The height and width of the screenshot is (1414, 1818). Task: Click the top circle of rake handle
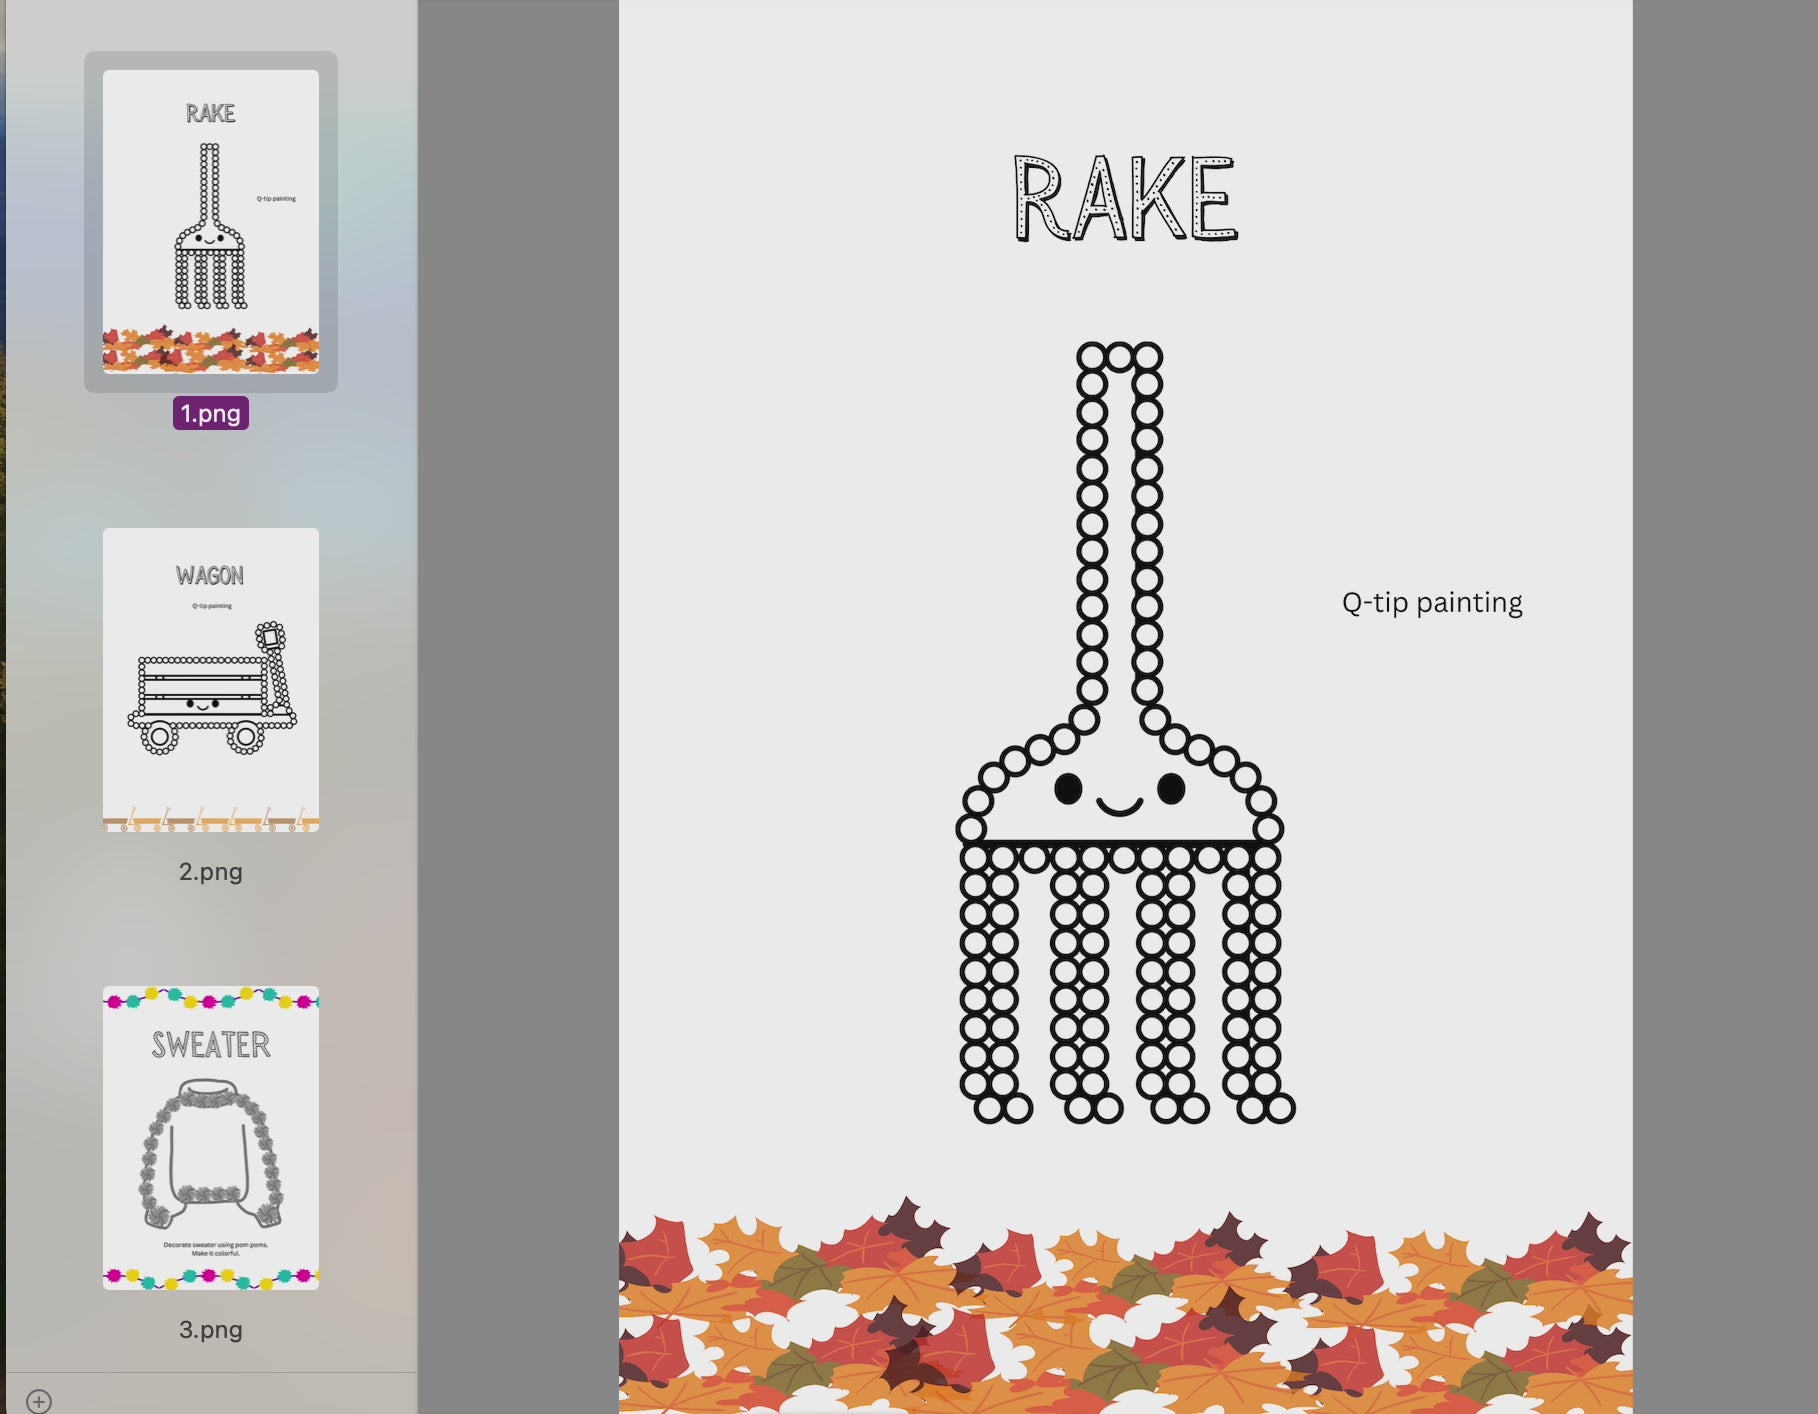tap(1119, 357)
